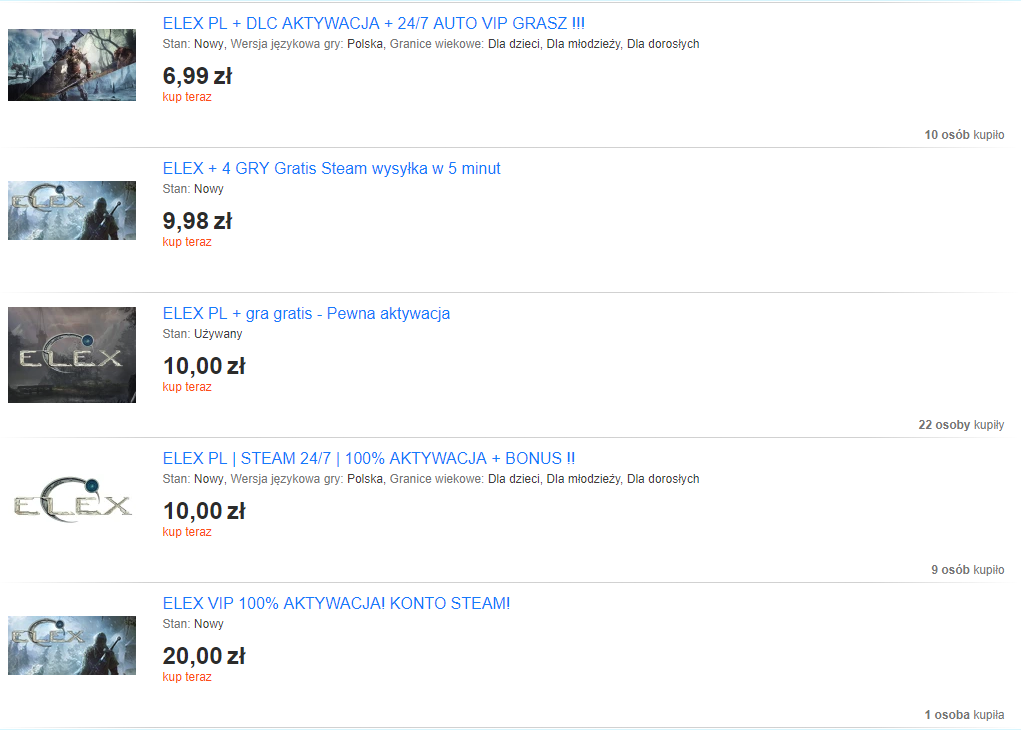Click '9 osób kupiło' text
The height and width of the screenshot is (730, 1023).
point(968,570)
